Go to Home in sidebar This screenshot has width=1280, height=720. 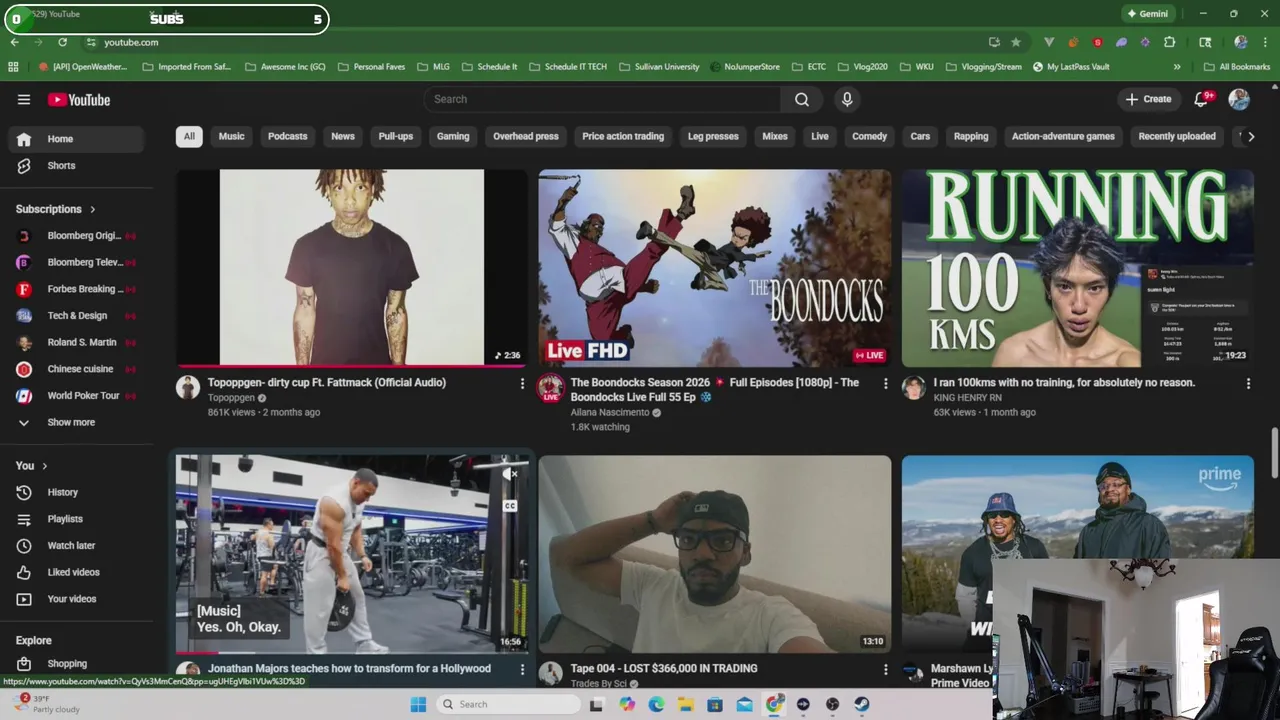point(76,139)
